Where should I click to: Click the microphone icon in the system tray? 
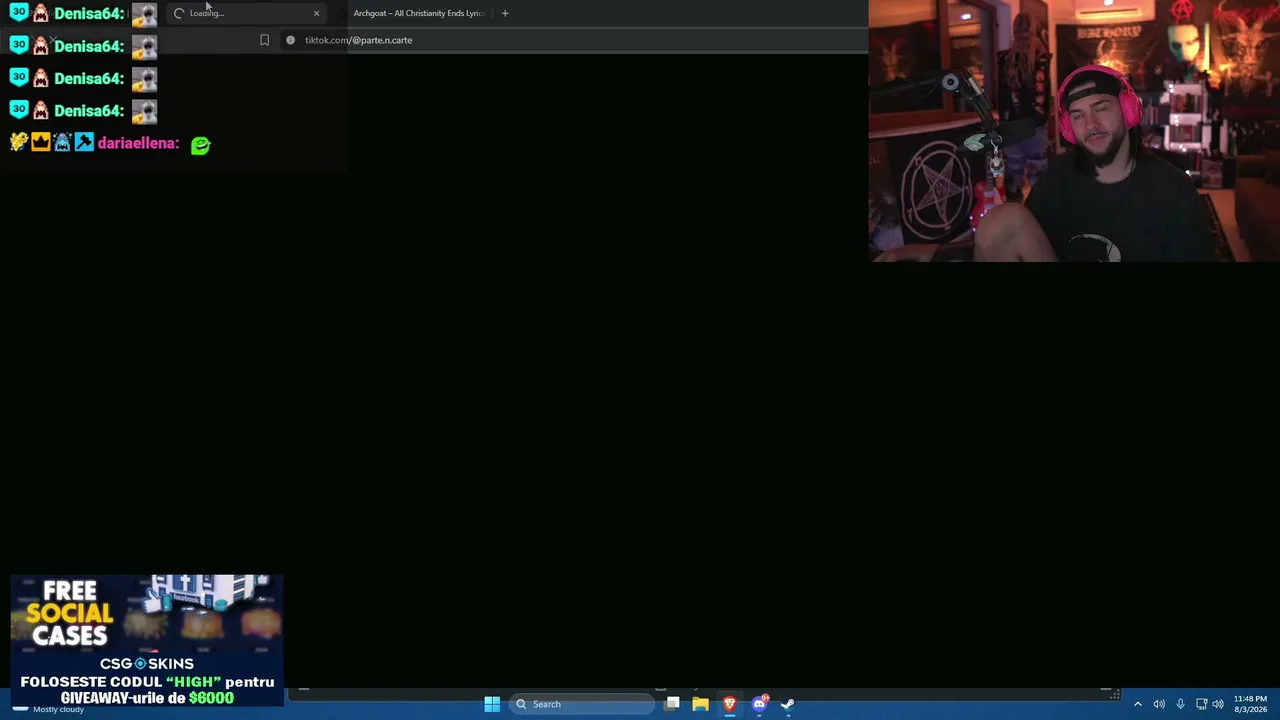(x=1180, y=704)
